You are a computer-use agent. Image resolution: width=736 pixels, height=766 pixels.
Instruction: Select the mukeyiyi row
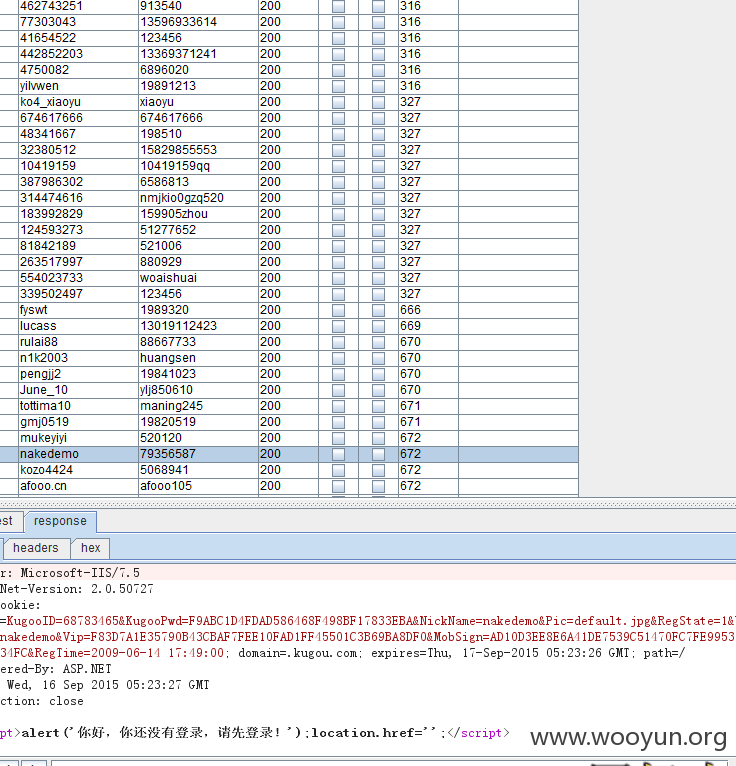pos(289,438)
